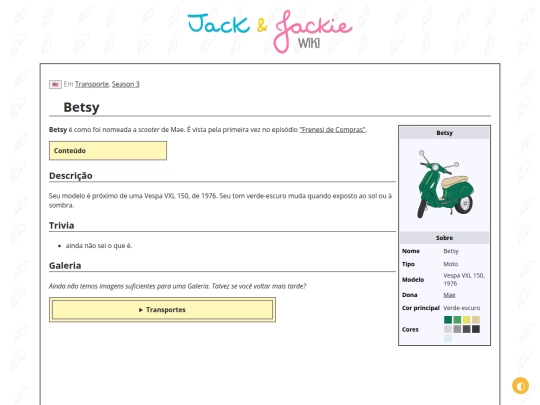Select the dark gray color swatch

(466, 329)
